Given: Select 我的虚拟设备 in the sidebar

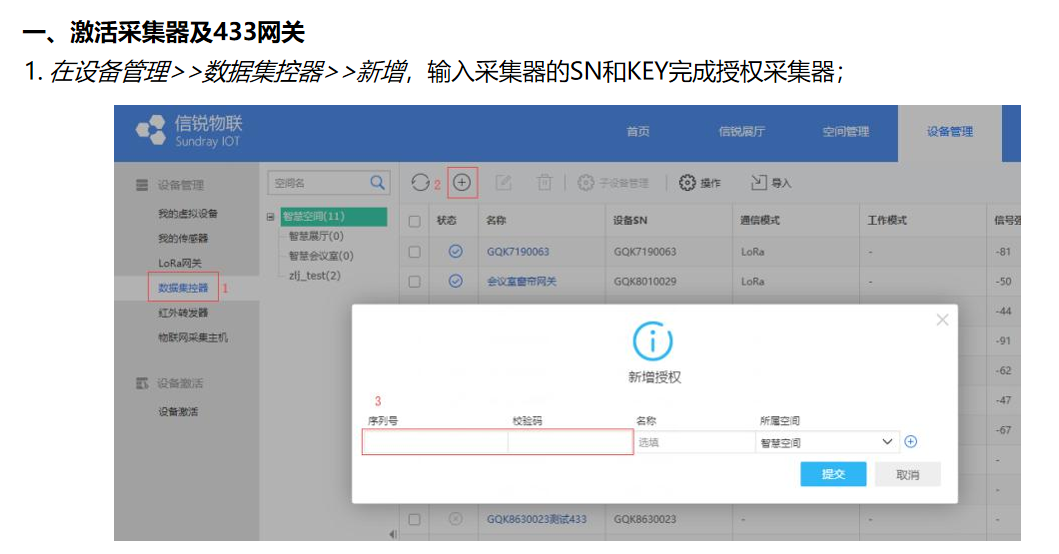Looking at the screenshot, I should pos(188,213).
